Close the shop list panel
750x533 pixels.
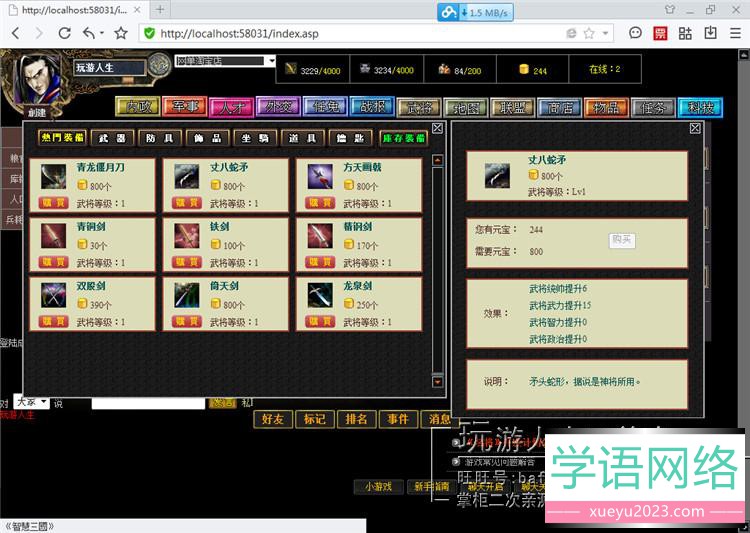[x=437, y=128]
